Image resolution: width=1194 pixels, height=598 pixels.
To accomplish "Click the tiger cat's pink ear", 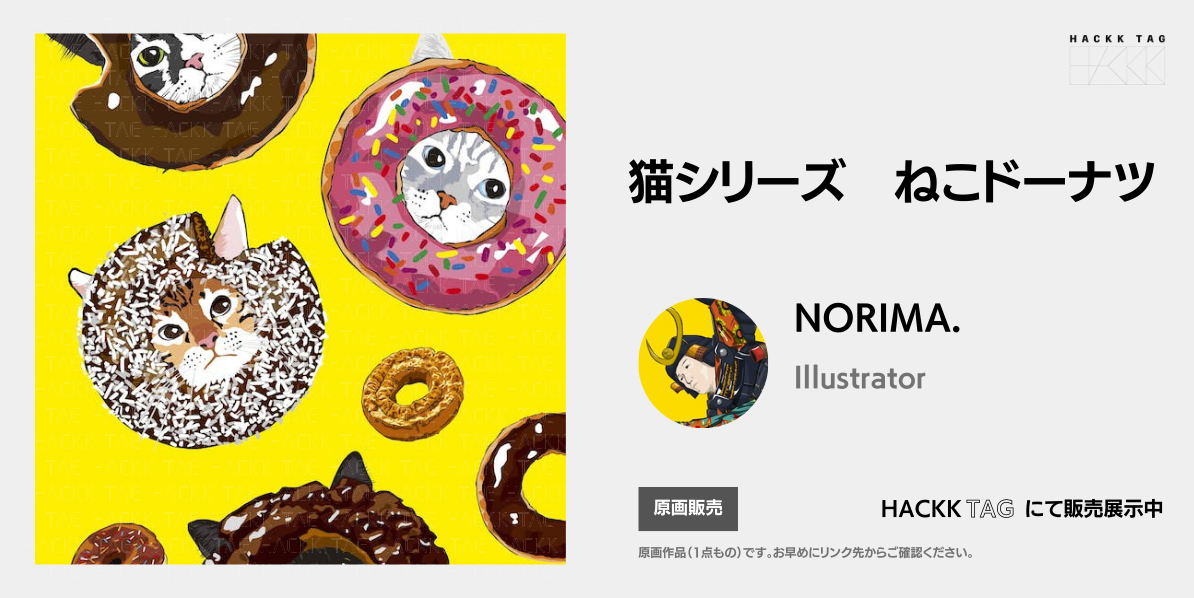I will click(231, 228).
